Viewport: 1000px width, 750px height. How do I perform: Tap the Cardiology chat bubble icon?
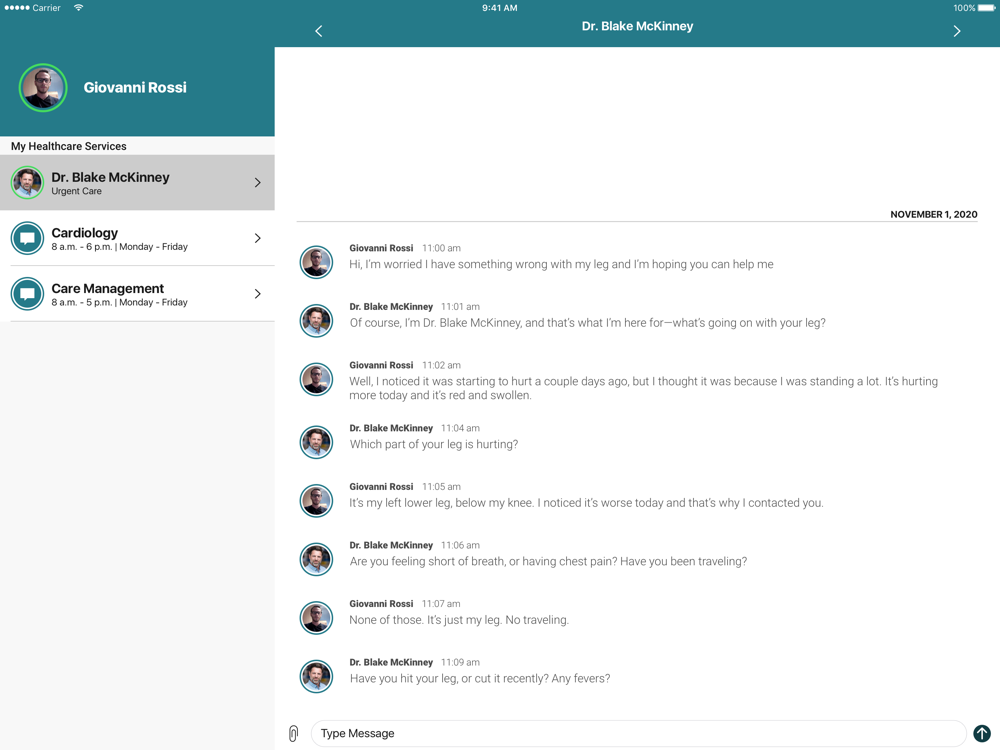[27, 238]
